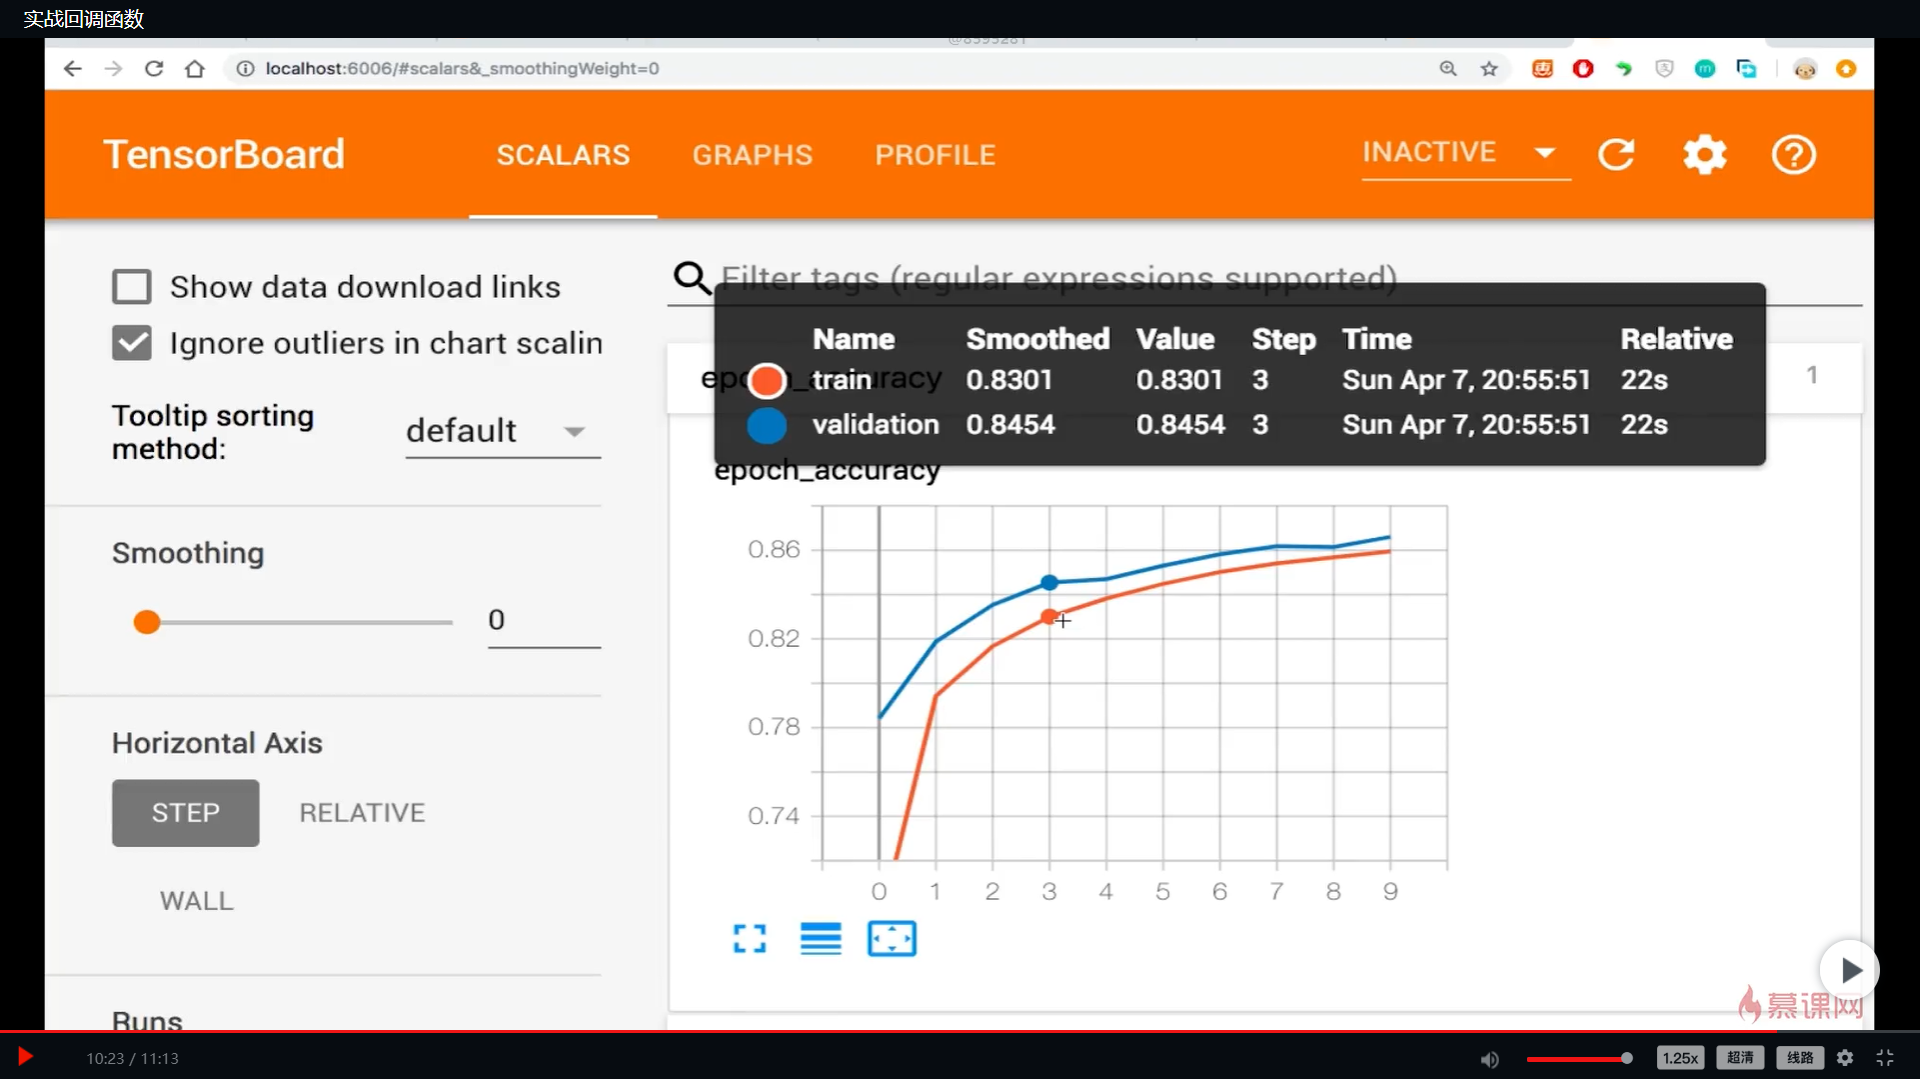1920x1079 pixels.
Task: Click the filter tags search icon
Action: [x=692, y=277]
